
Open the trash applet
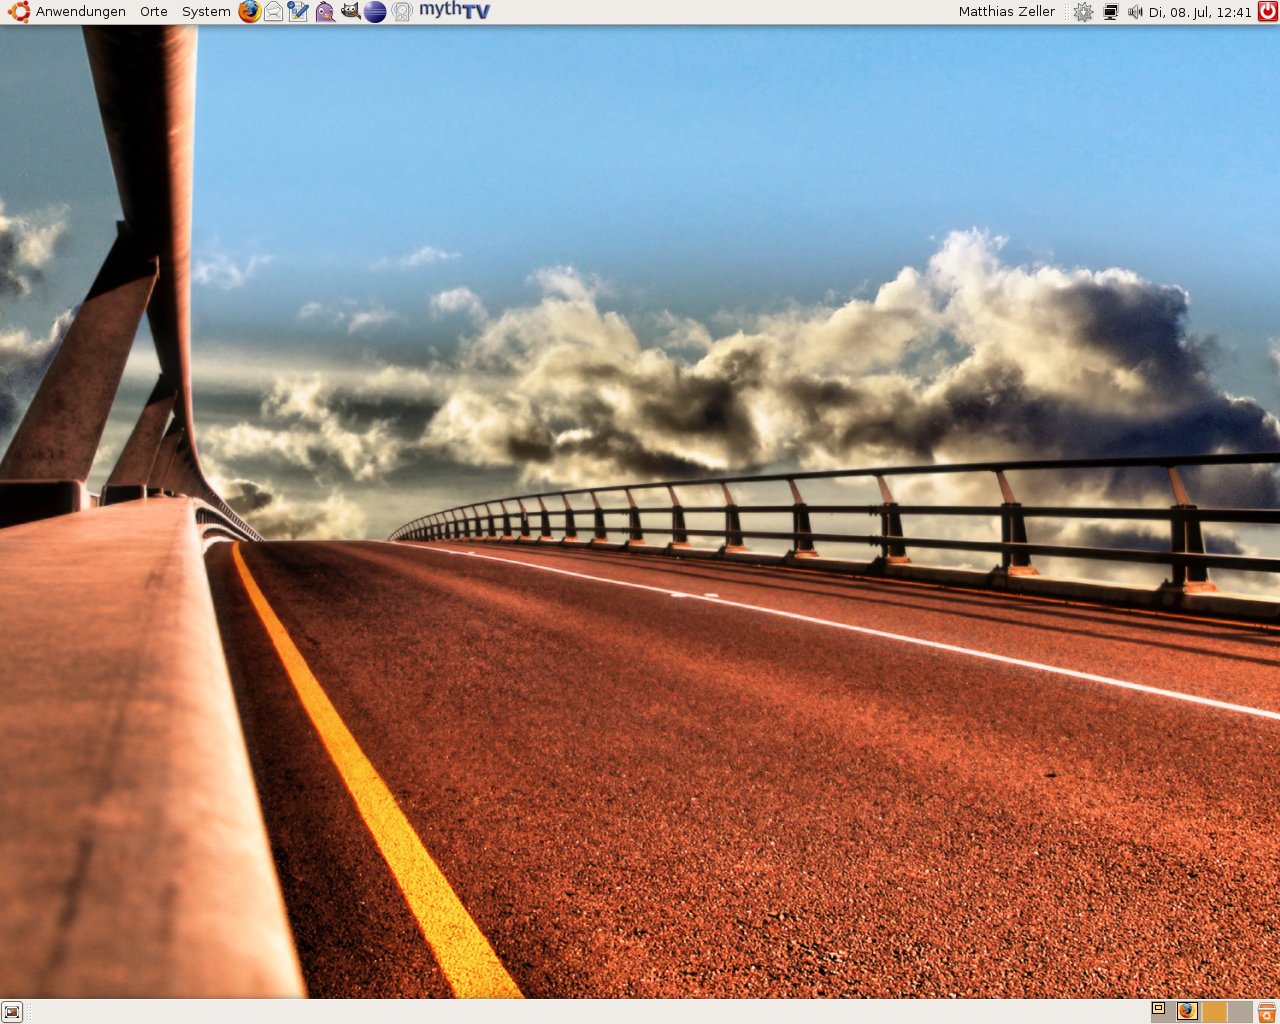pos(1267,1012)
